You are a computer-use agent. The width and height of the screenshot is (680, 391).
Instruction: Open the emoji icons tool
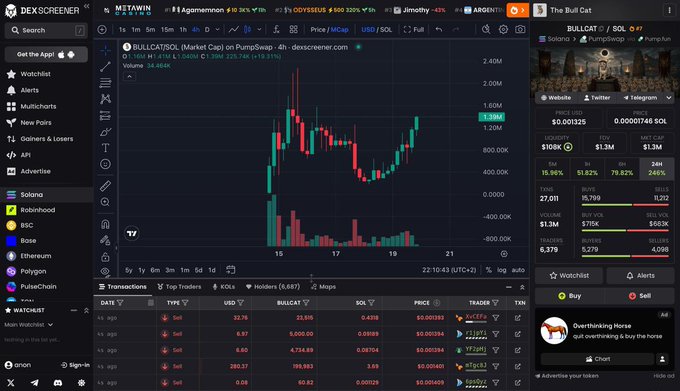(105, 164)
